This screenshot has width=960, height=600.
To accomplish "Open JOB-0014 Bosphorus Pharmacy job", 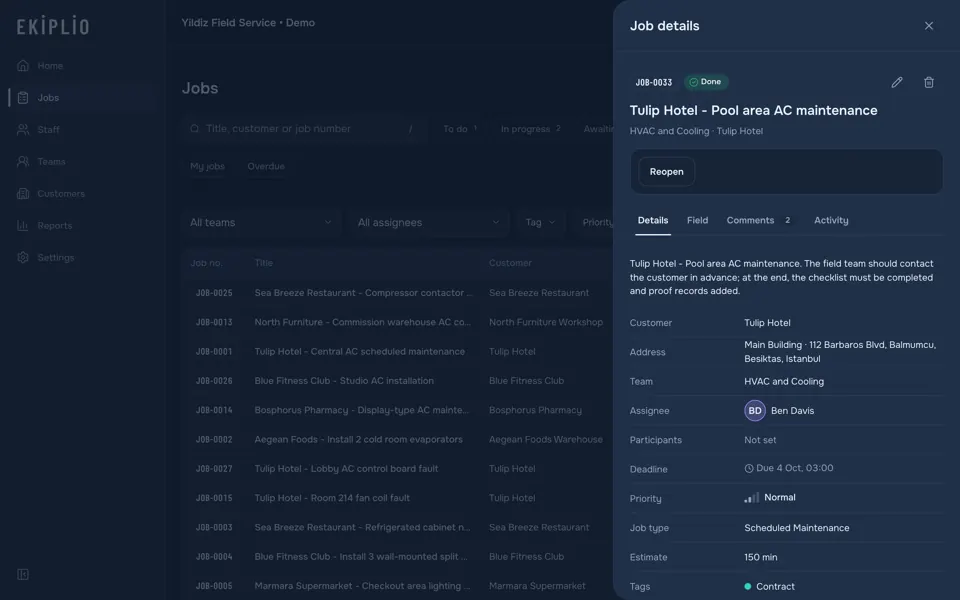I will click(x=398, y=410).
